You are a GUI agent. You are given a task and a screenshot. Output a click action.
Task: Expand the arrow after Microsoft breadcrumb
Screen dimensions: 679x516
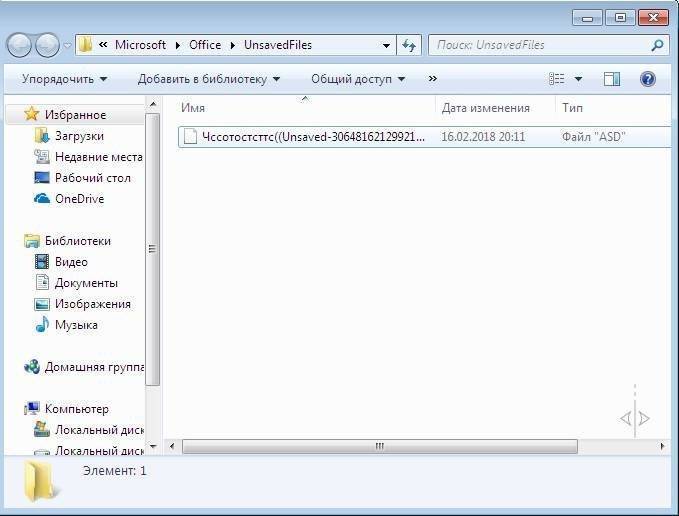[178, 45]
